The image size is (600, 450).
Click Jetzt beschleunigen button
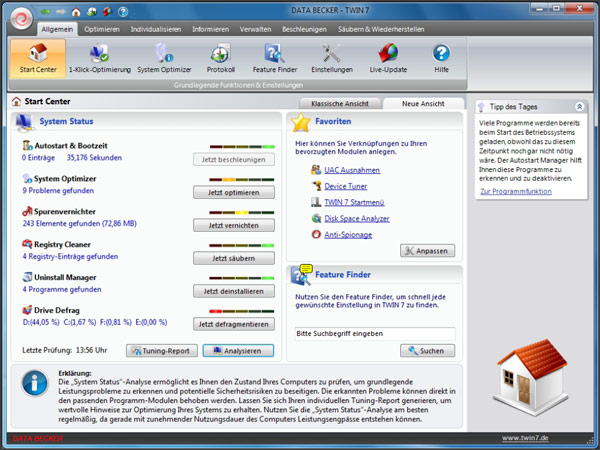tap(234, 160)
